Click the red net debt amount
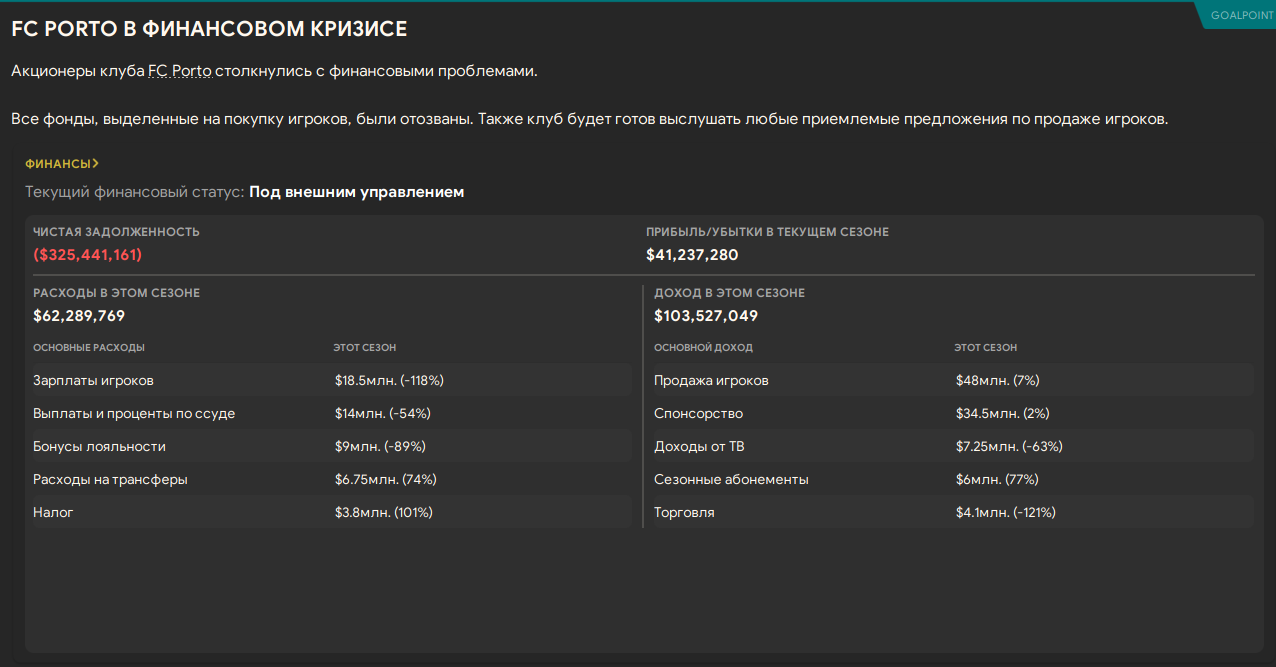Image resolution: width=1276 pixels, height=667 pixels. coord(88,255)
